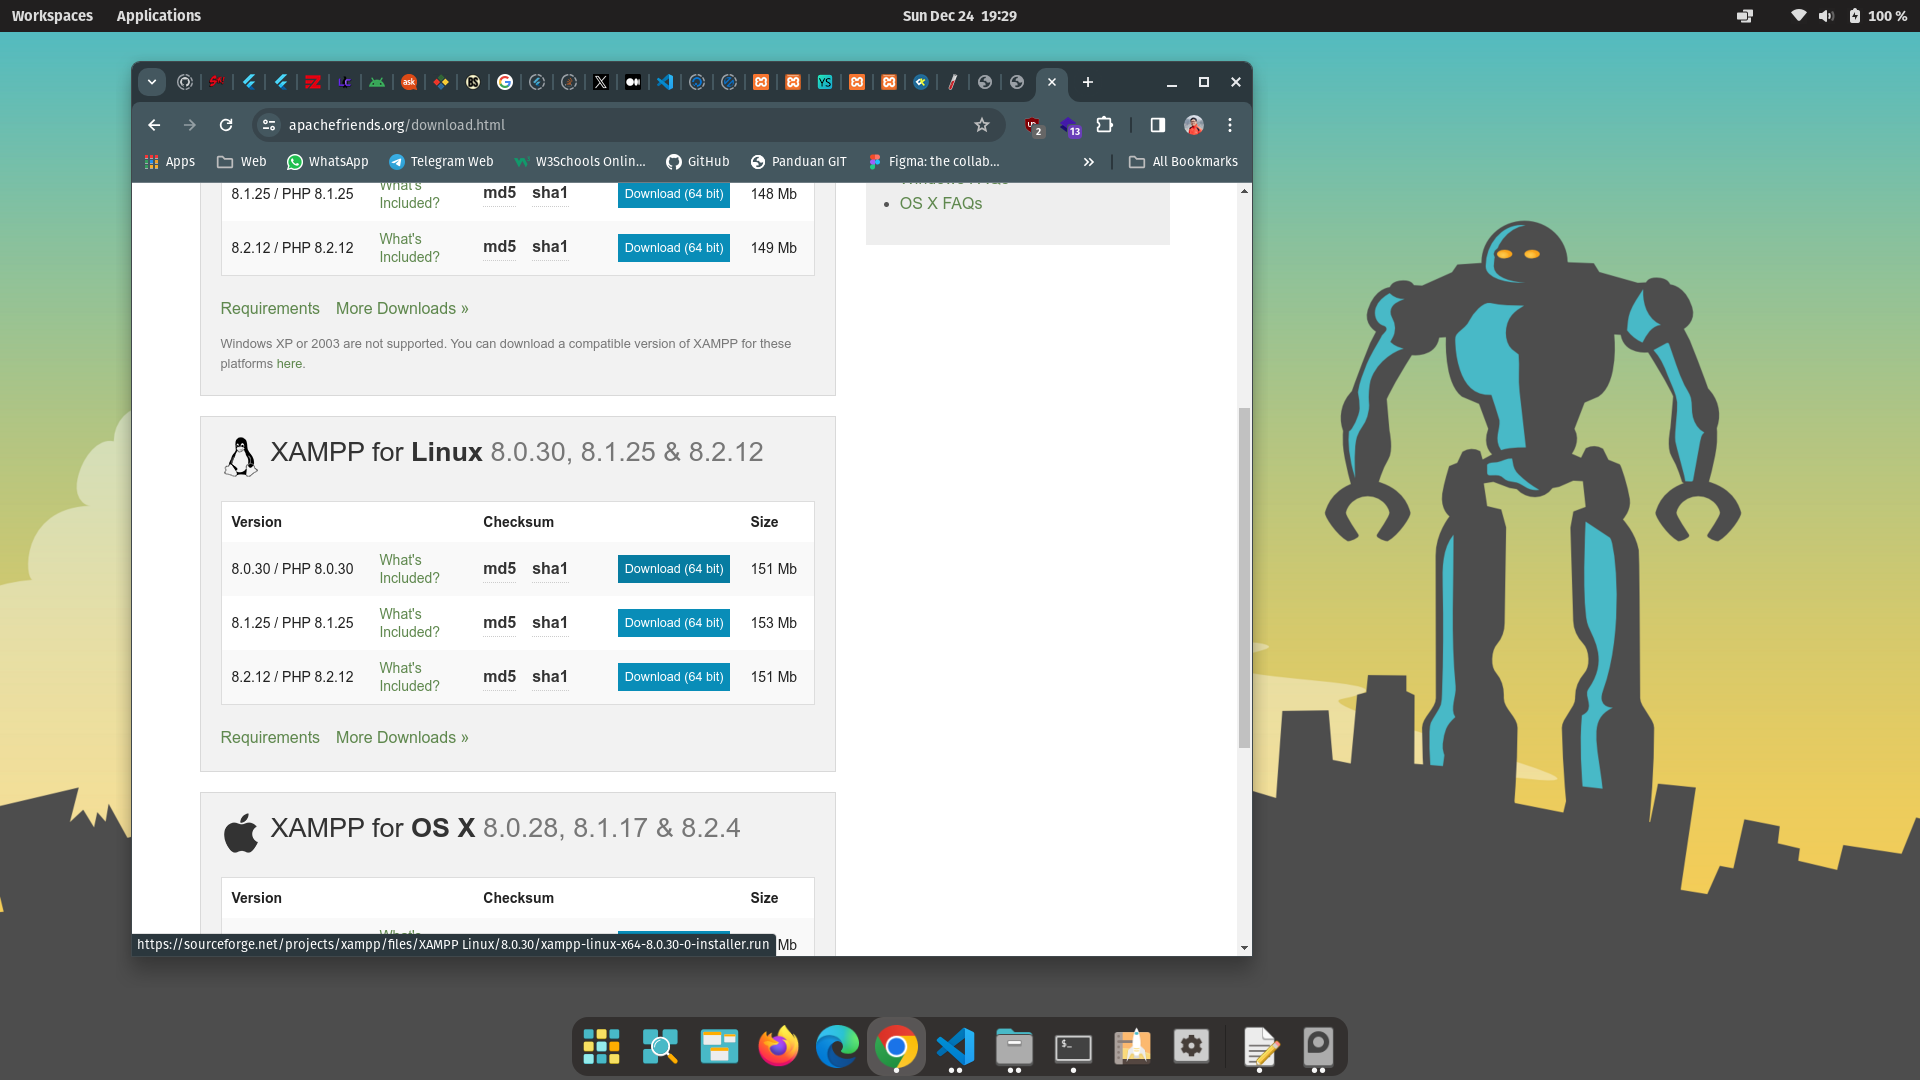Open Workspaces in top panel
Image resolution: width=1920 pixels, height=1080 pixels.
click(x=52, y=16)
